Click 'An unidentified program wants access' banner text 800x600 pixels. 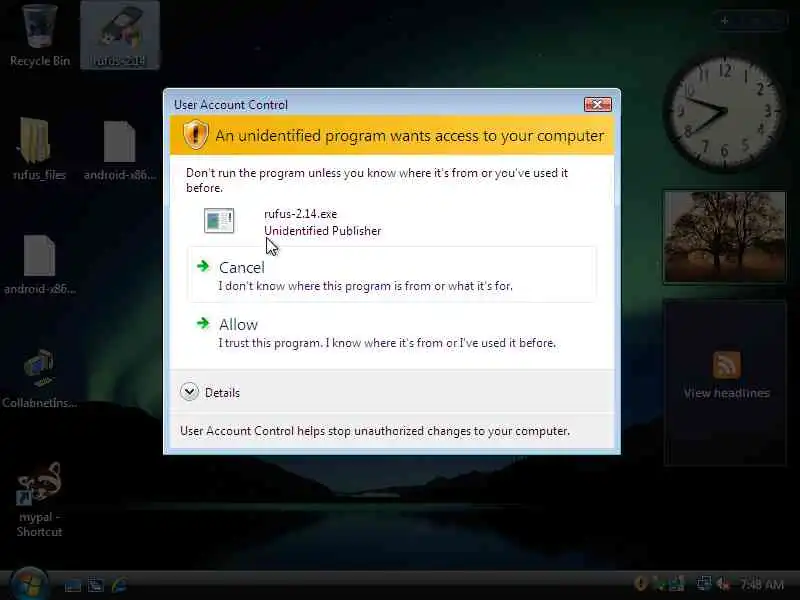coord(410,136)
